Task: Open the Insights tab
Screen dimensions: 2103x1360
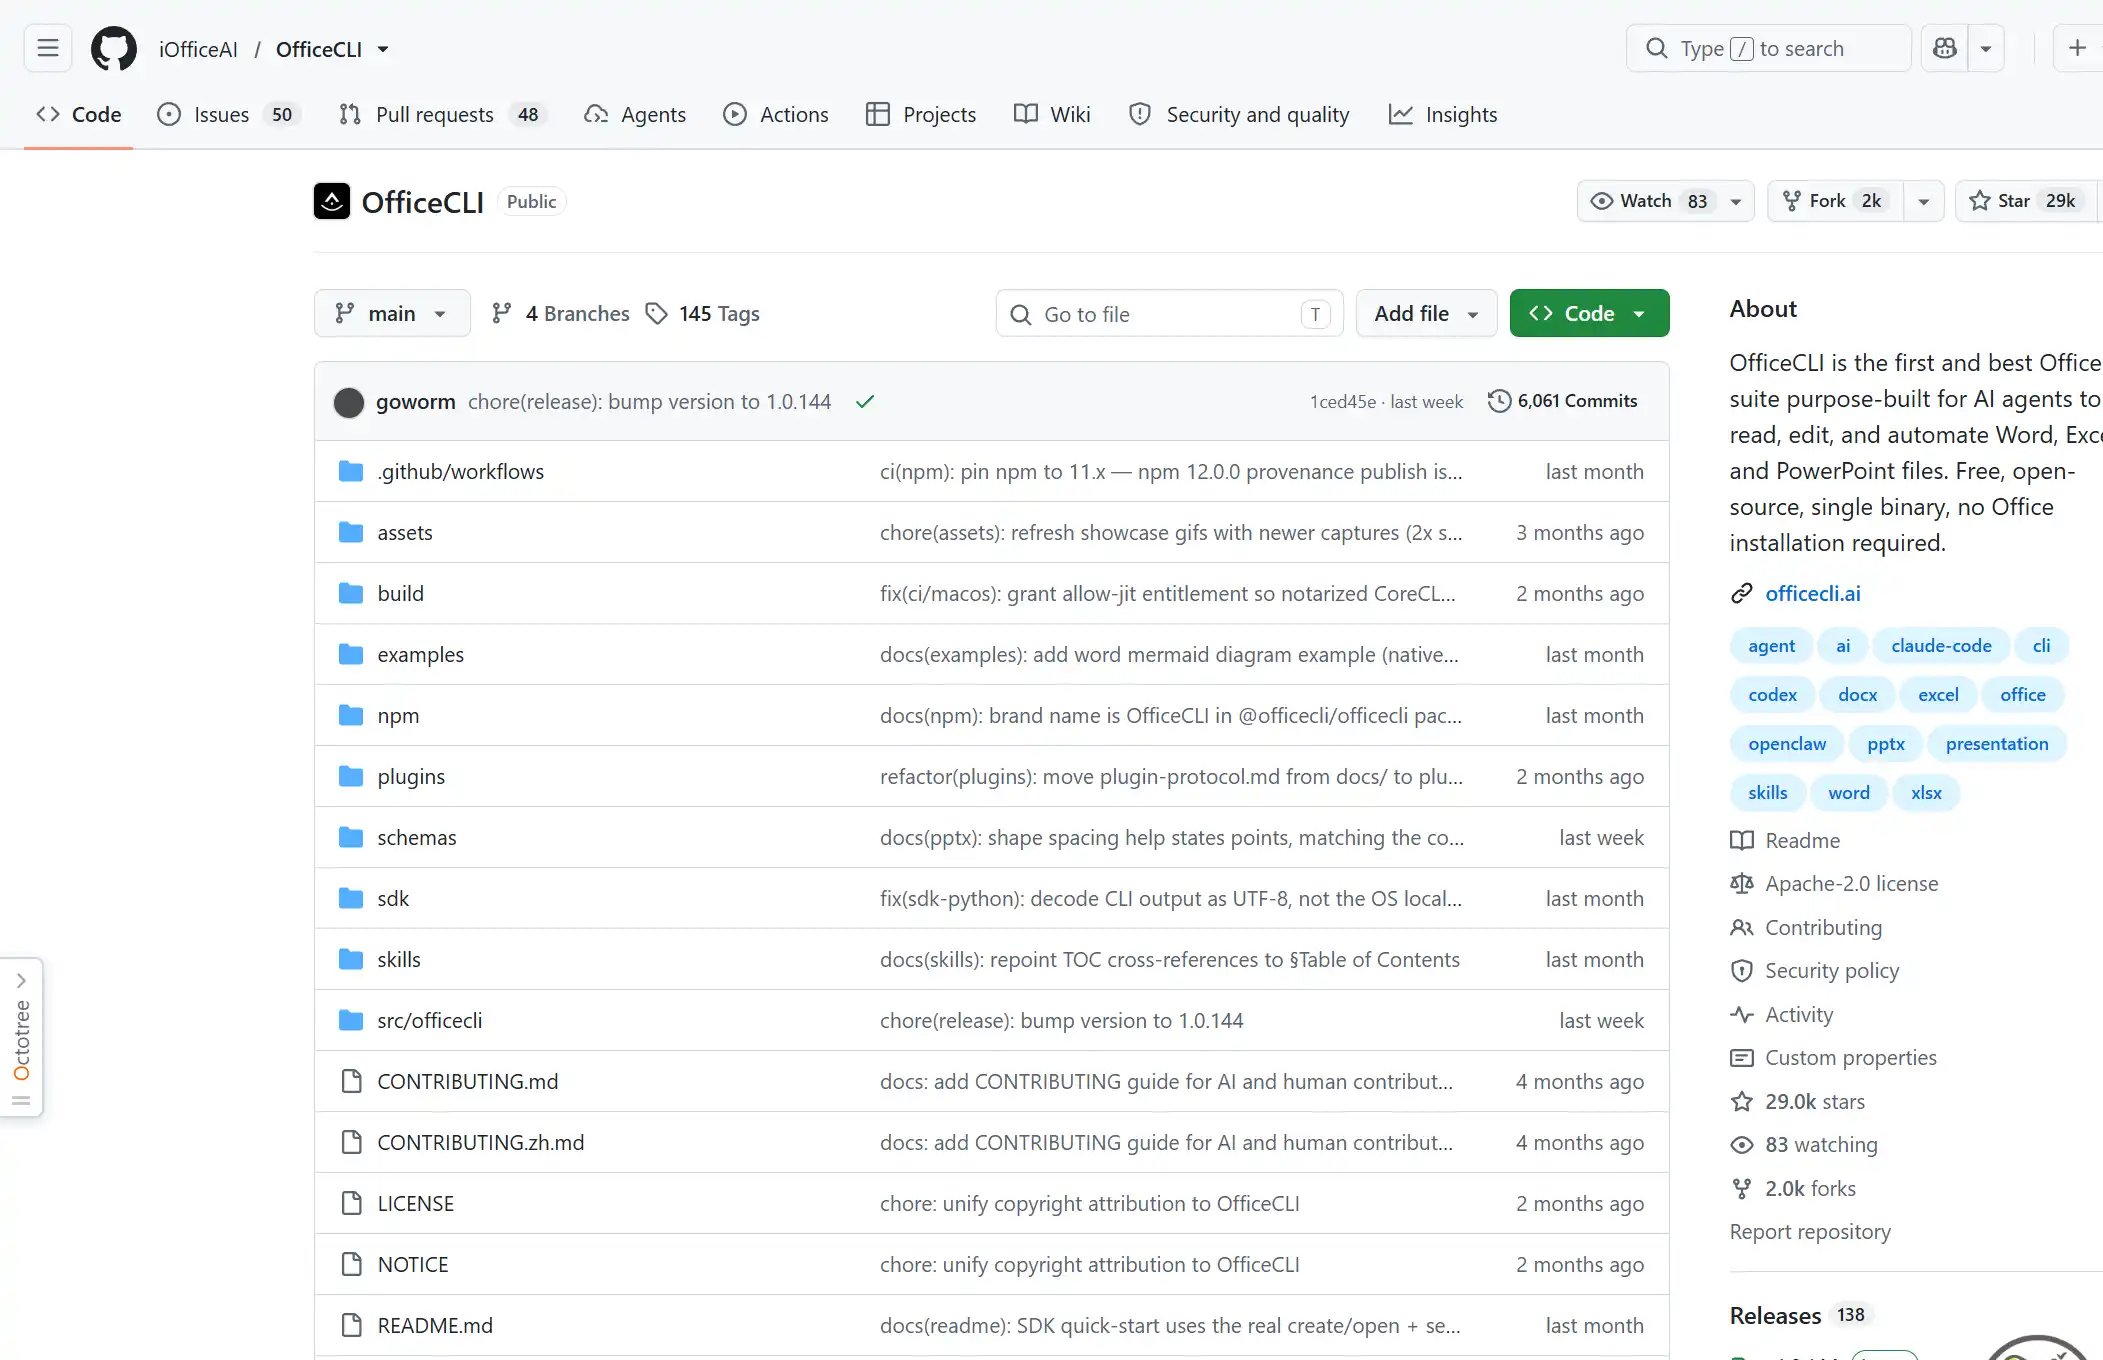Action: pyautogui.click(x=1443, y=114)
